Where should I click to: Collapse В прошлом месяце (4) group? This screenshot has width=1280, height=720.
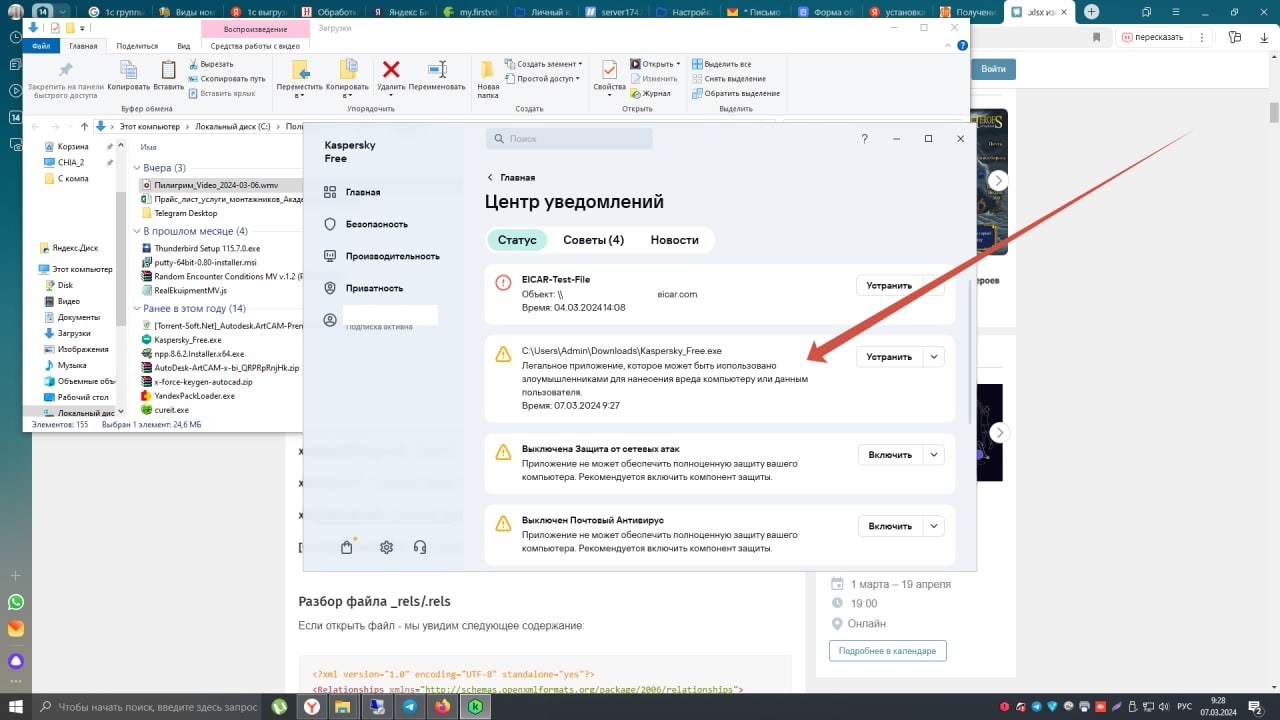point(136,231)
